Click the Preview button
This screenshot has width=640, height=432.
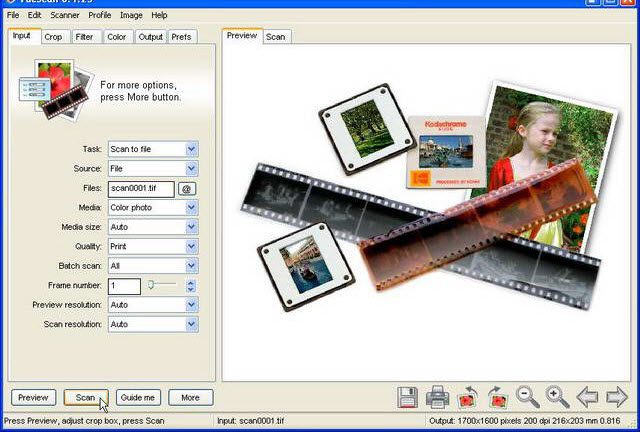tap(33, 397)
